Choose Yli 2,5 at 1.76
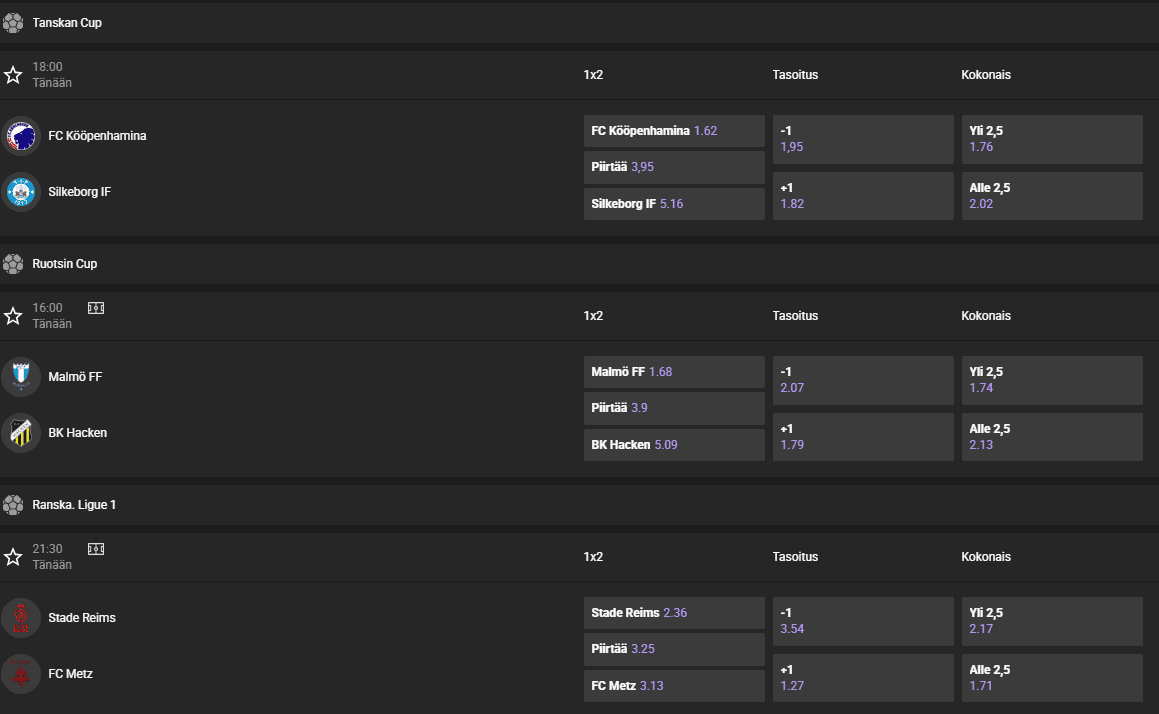Viewport: 1159px width, 714px height. coord(1052,139)
